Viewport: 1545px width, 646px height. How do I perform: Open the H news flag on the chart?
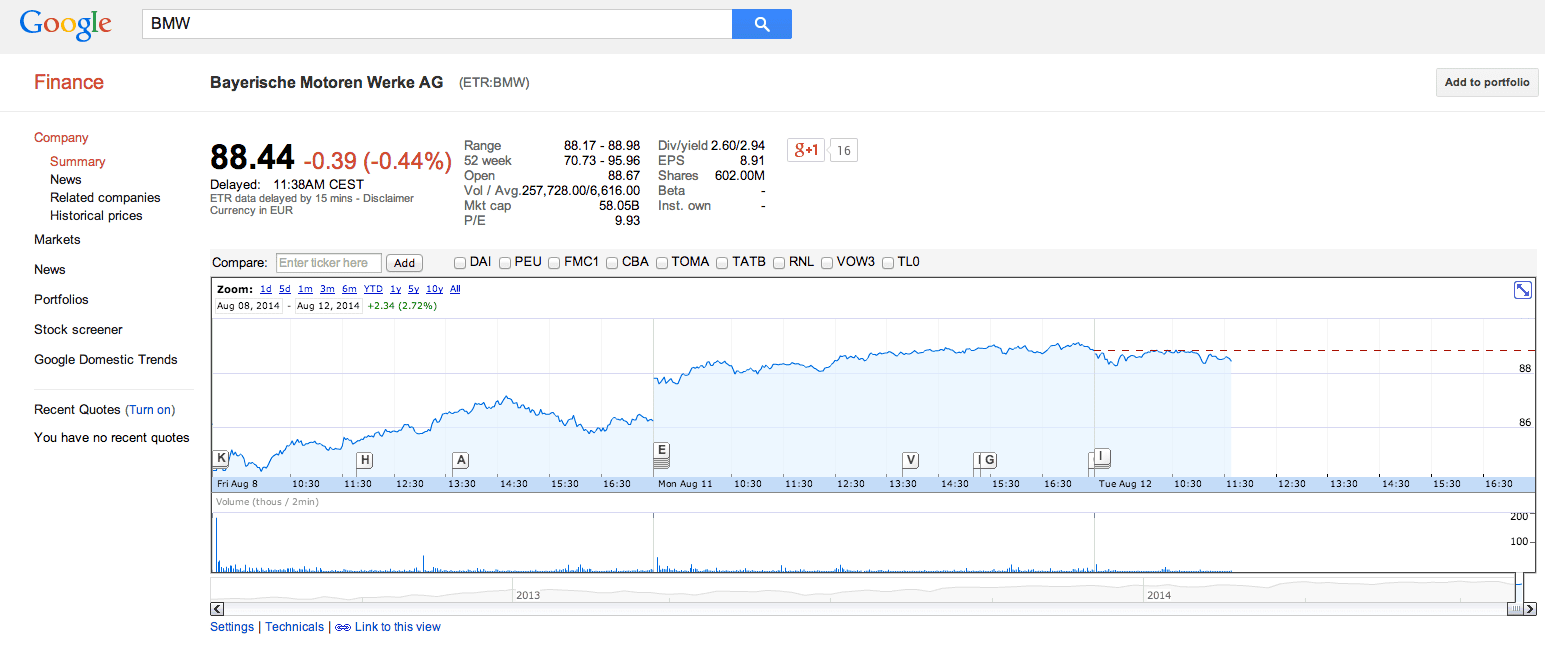pos(365,460)
